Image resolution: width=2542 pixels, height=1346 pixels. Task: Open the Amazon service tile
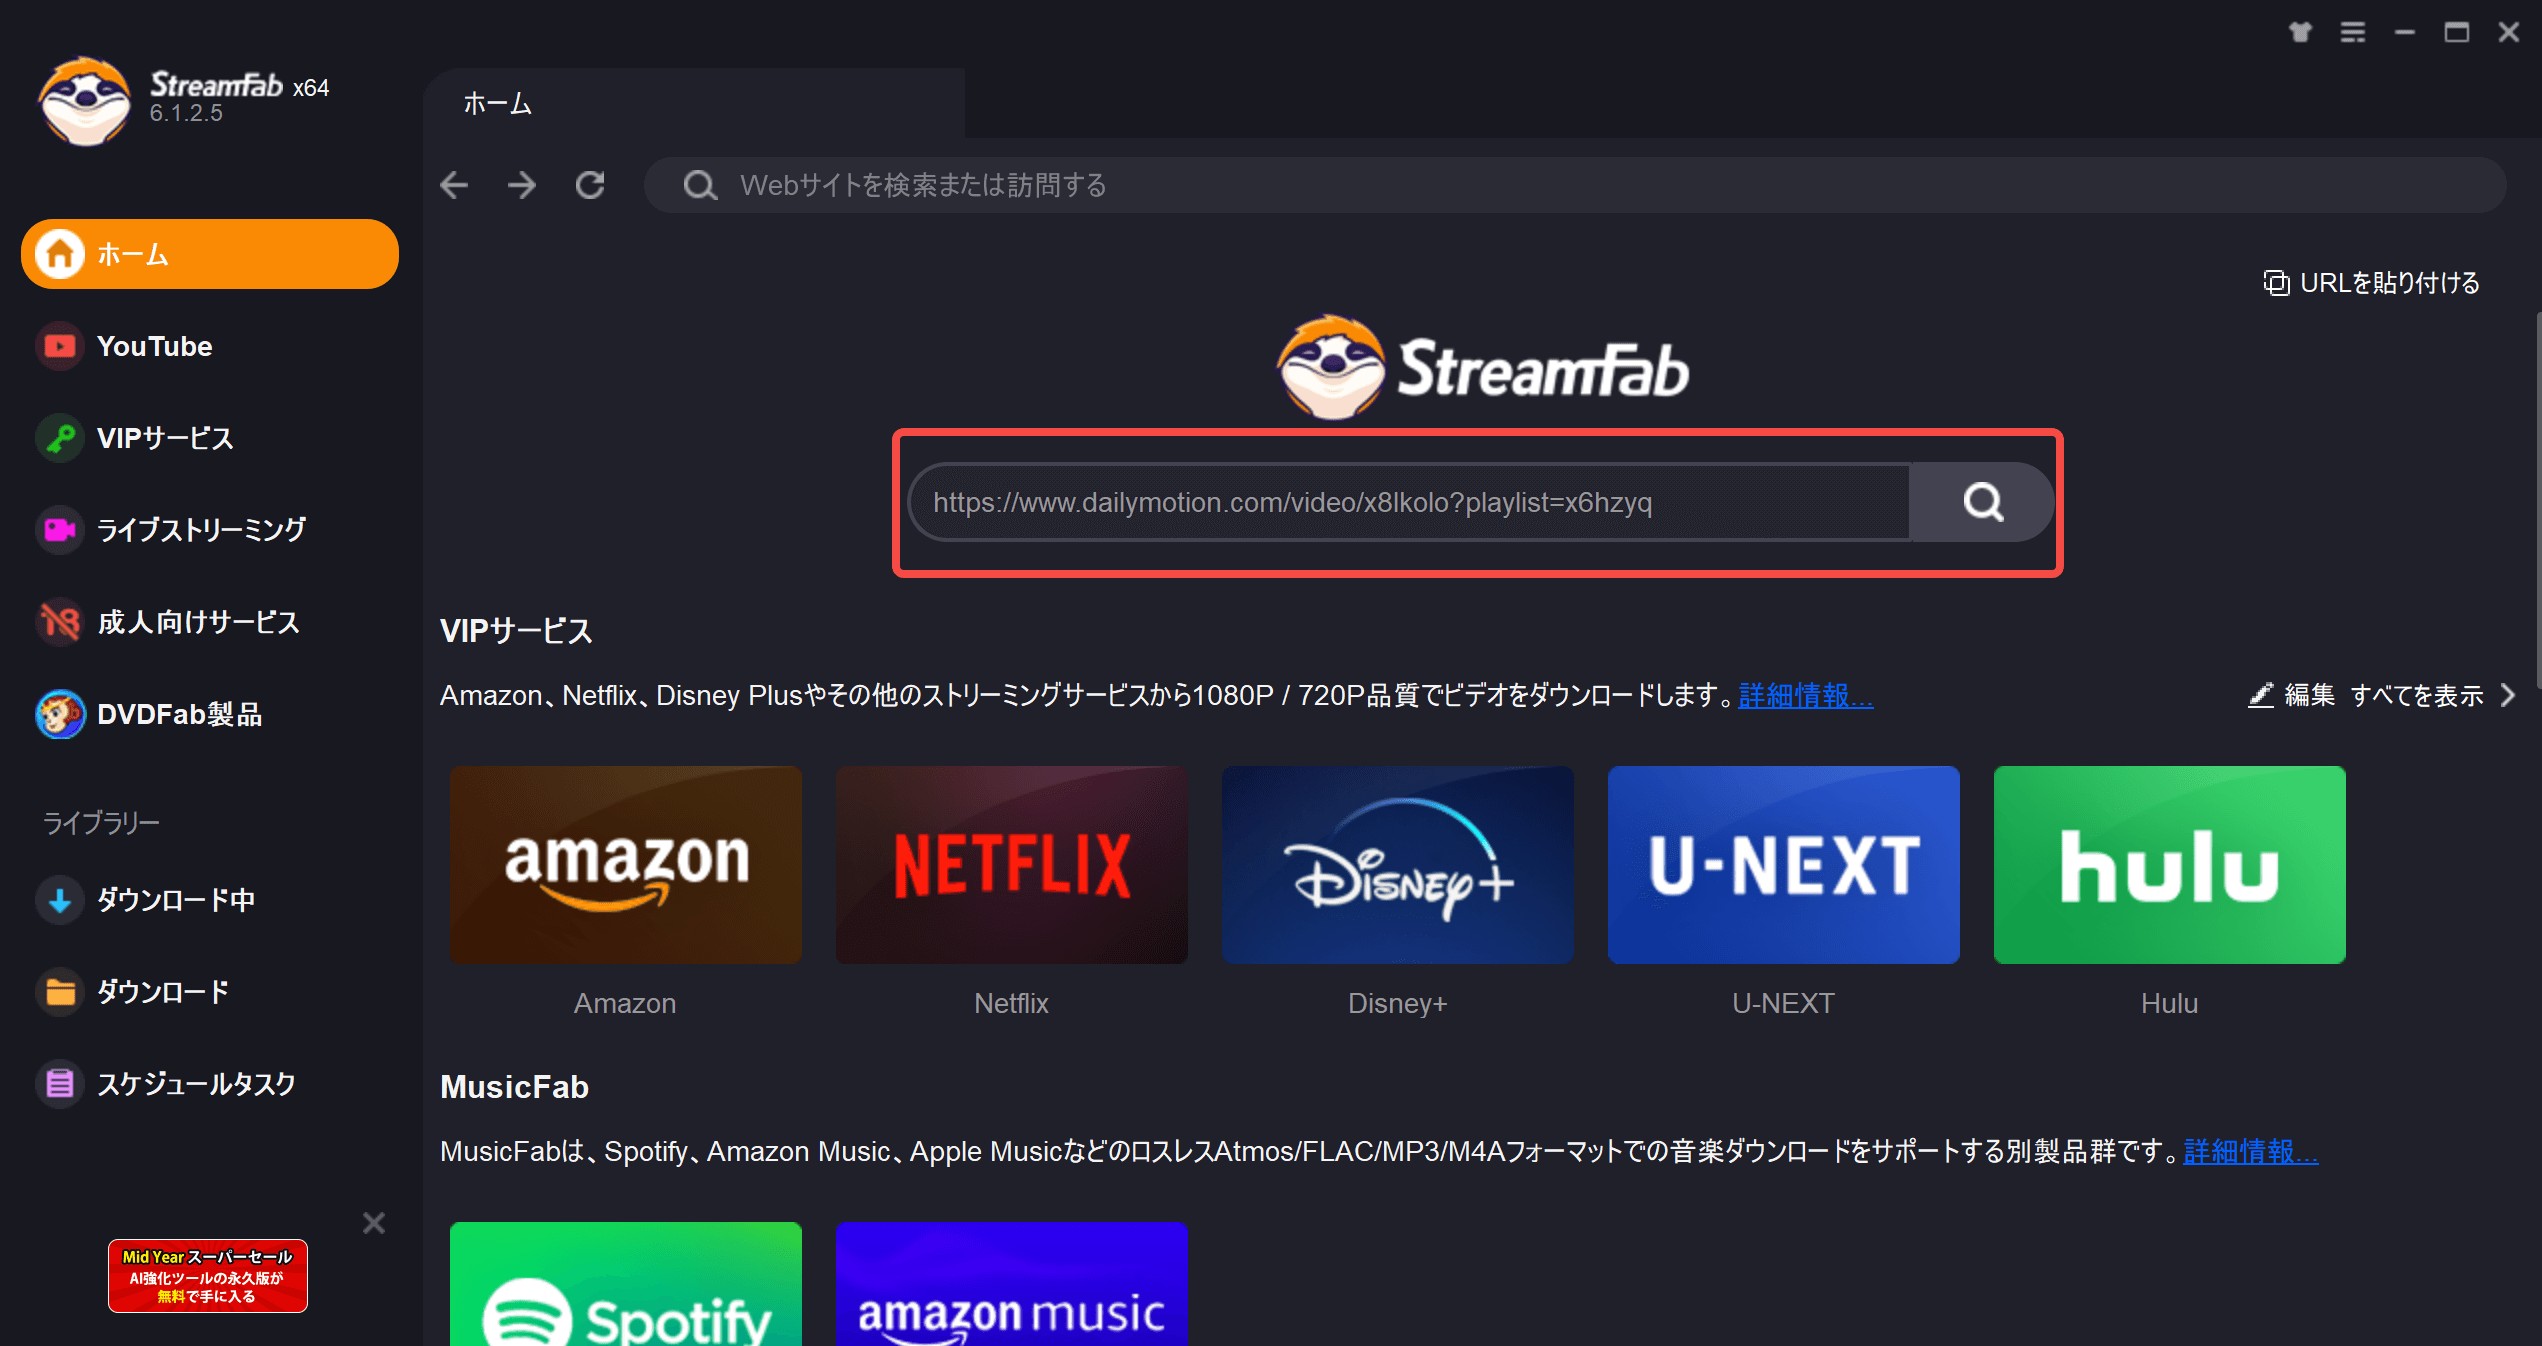(625, 865)
